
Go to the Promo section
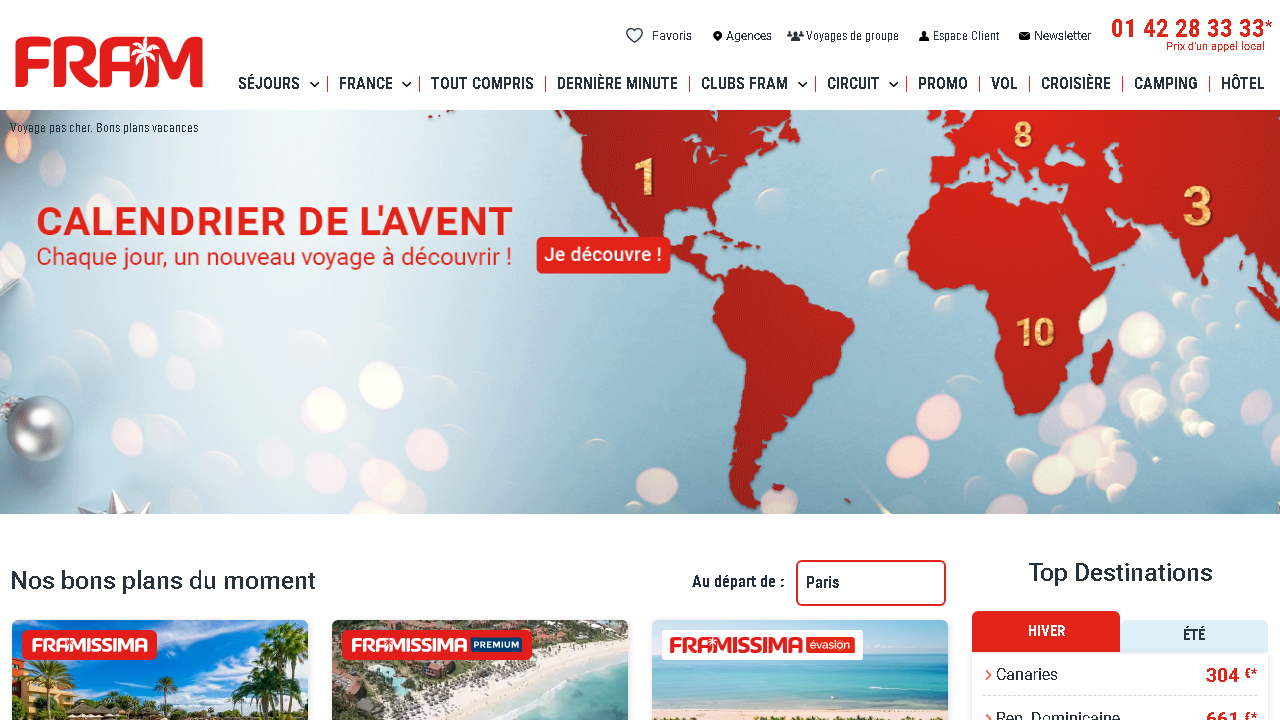coord(943,84)
